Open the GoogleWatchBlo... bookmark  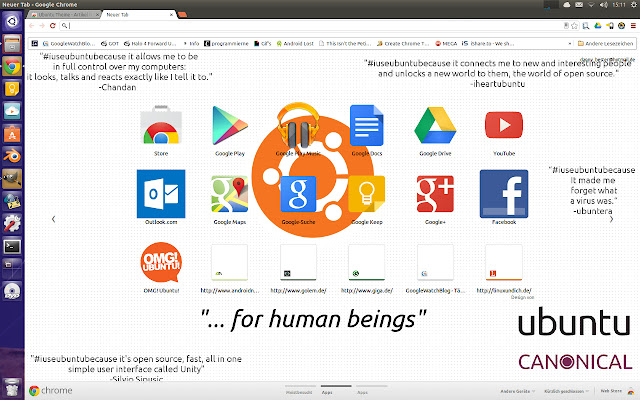coord(69,43)
